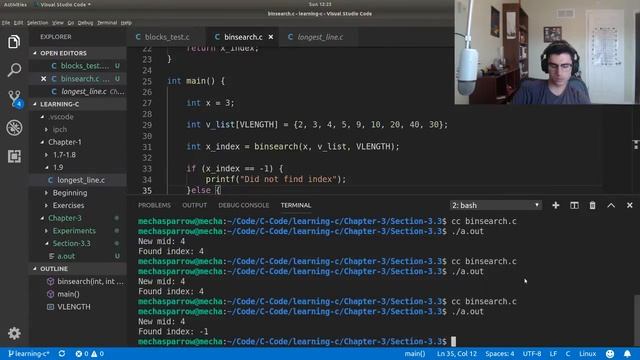
Task: Click the learning-c branch indicator
Action: click(x=29, y=353)
